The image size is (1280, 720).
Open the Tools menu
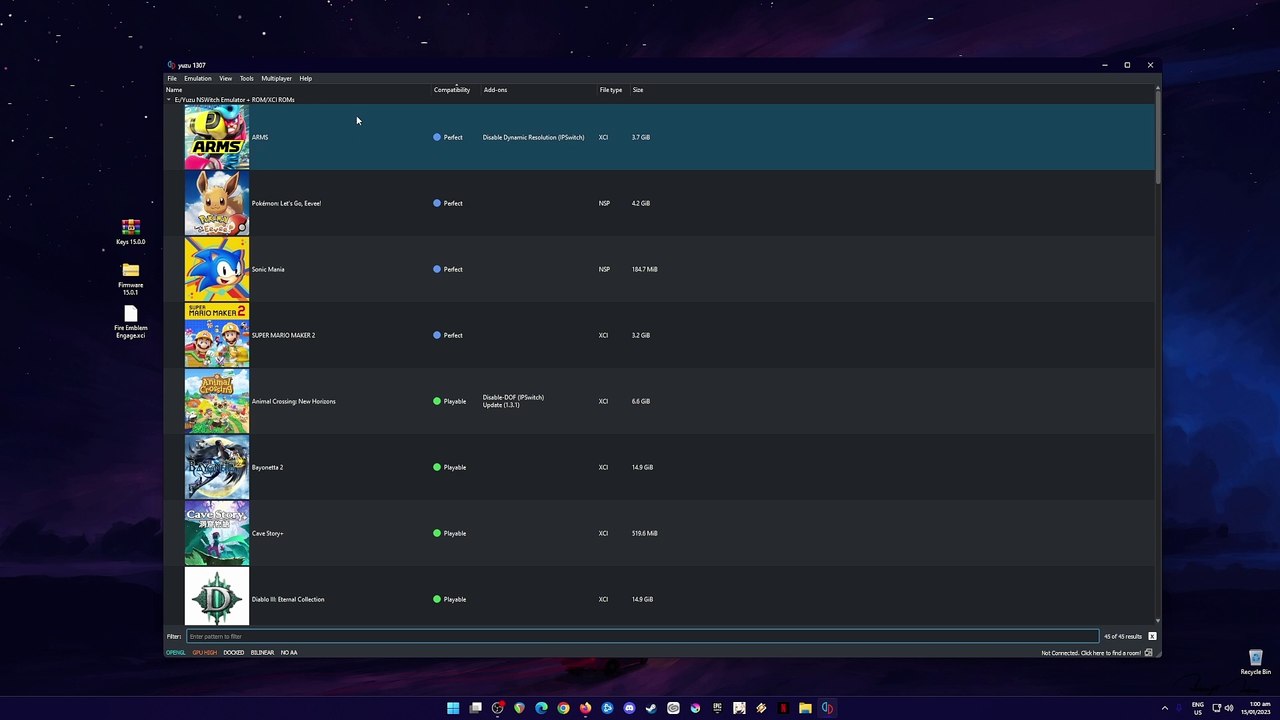pos(246,78)
